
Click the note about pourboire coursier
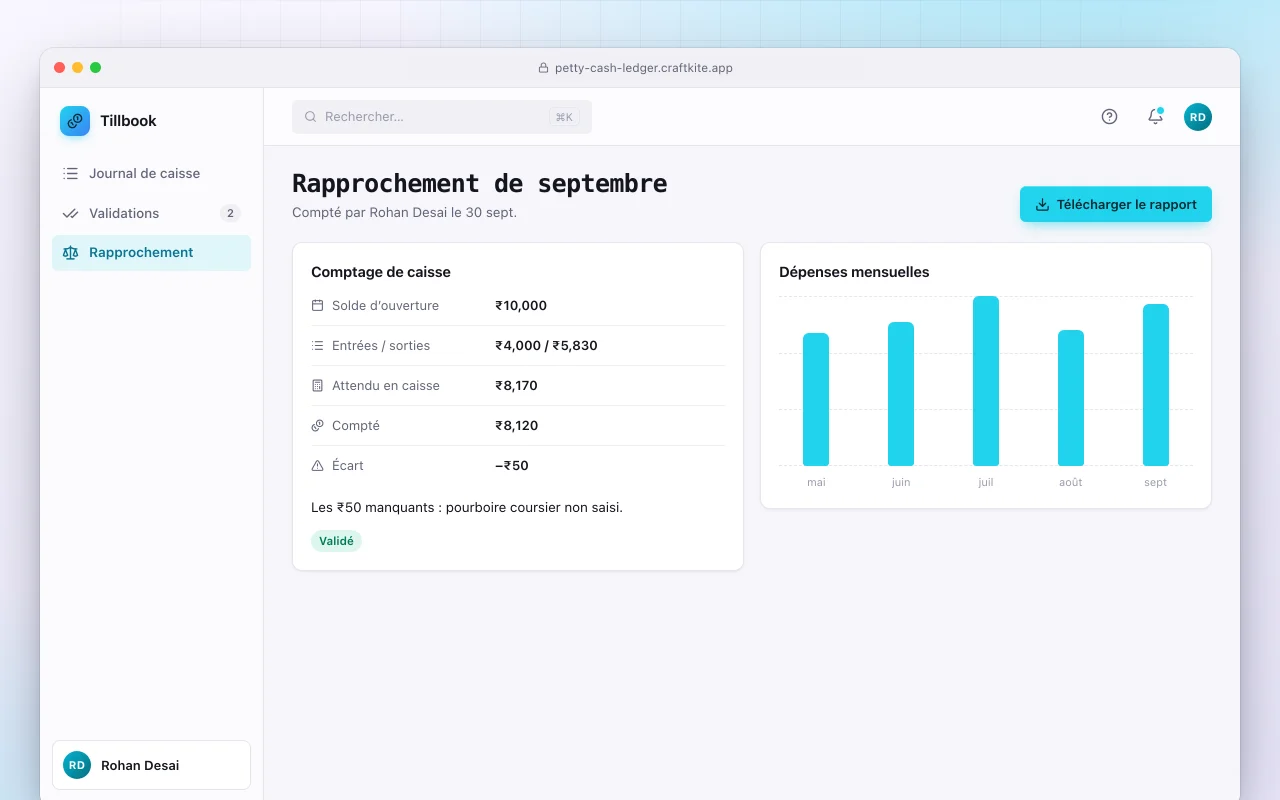[x=467, y=508]
